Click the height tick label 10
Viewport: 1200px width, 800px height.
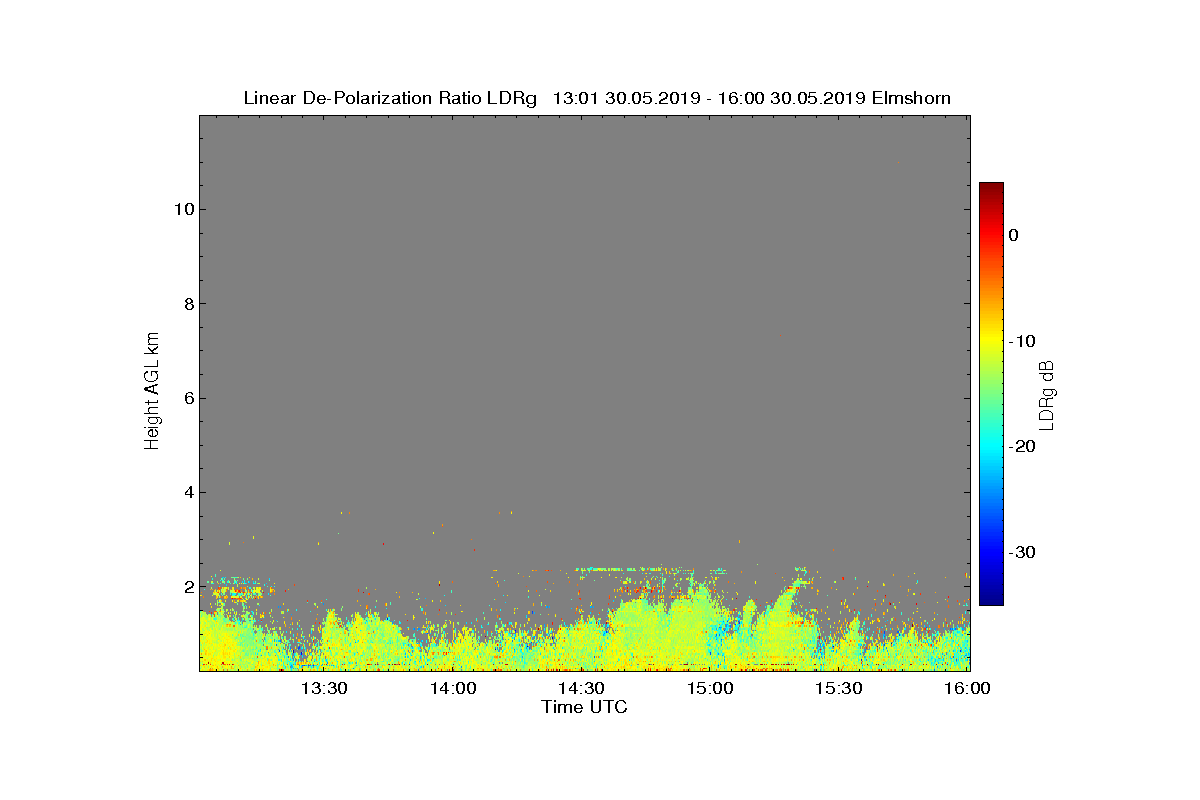[x=183, y=209]
